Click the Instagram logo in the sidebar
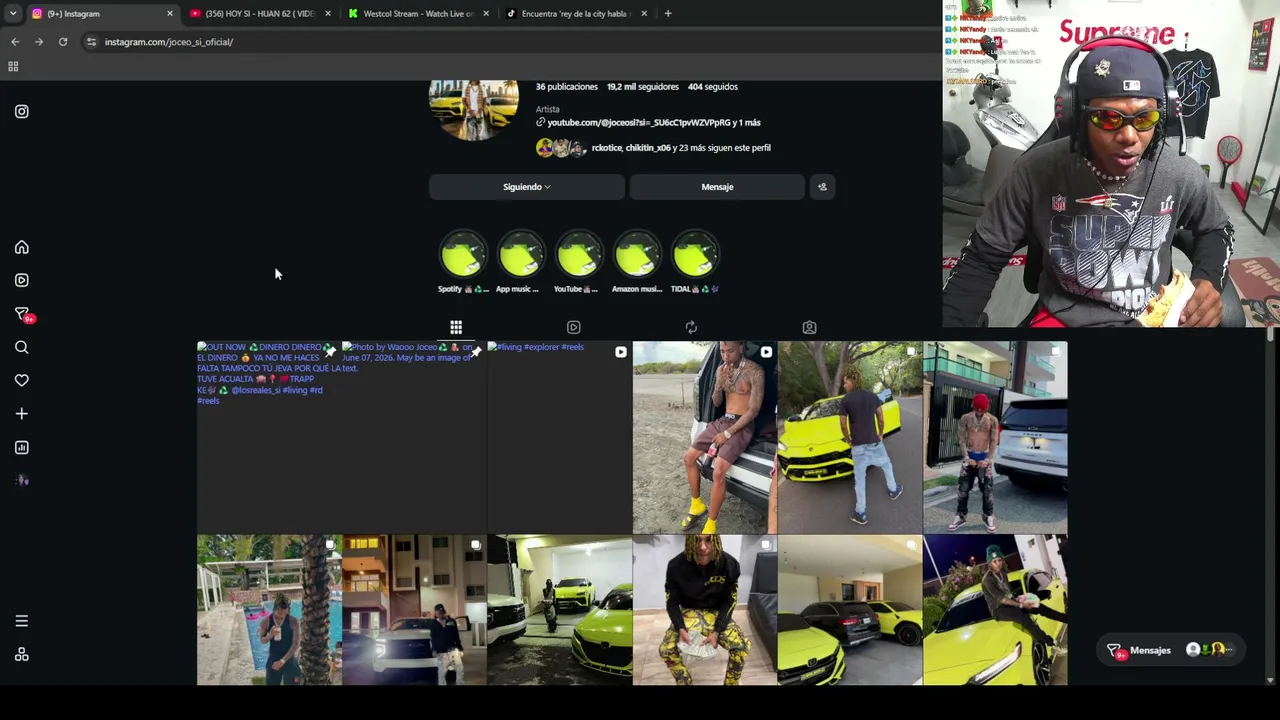1280x720 pixels. tap(22, 112)
